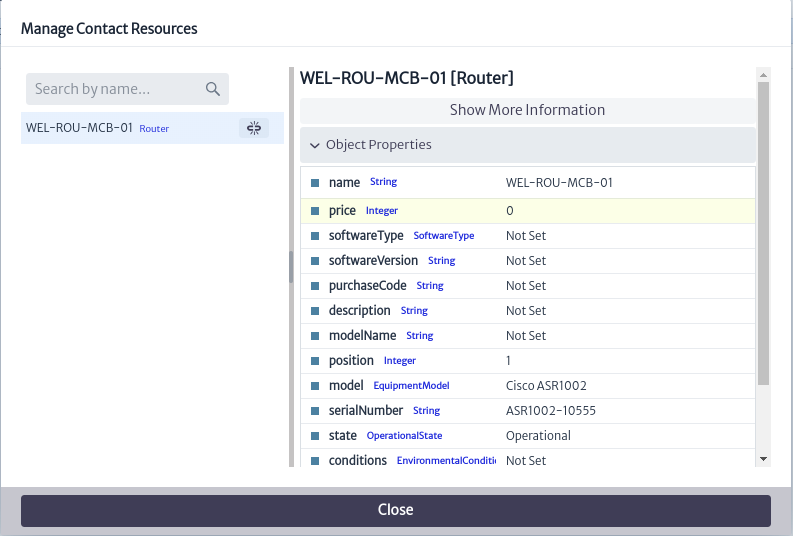The height and width of the screenshot is (539, 793).
Task: Click the Not Set value of softwareType
Action: pos(526,236)
